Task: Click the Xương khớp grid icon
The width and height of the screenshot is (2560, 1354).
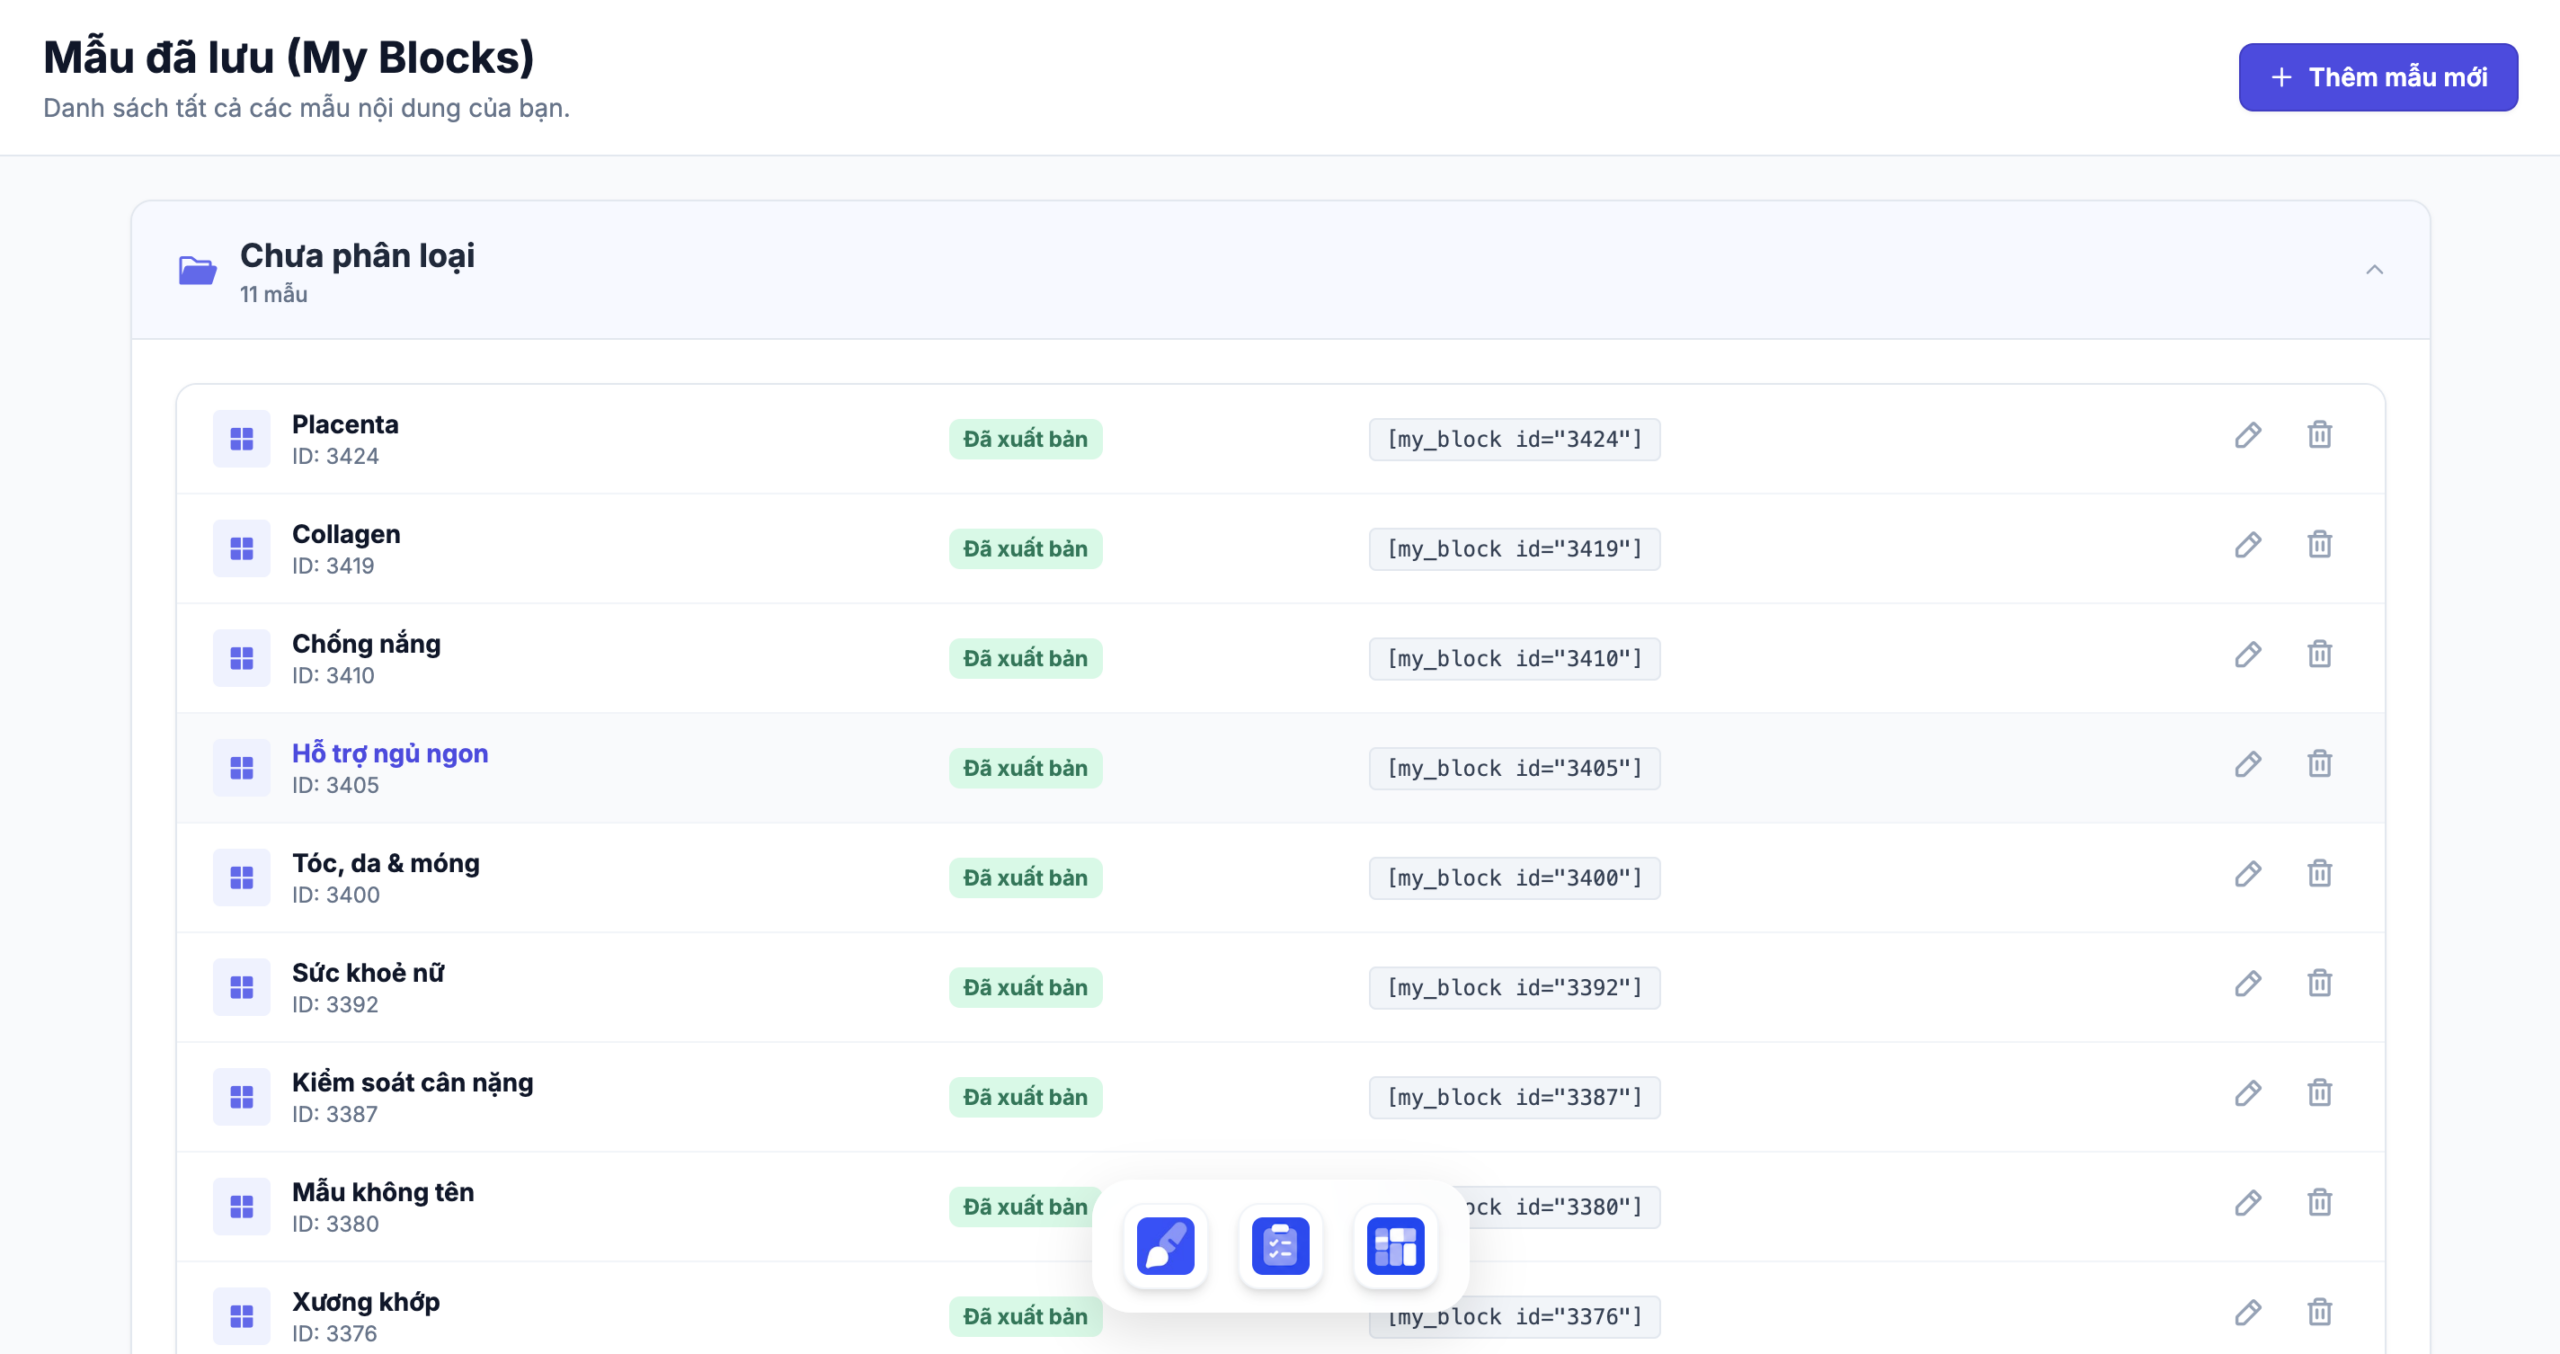Action: coord(242,1316)
